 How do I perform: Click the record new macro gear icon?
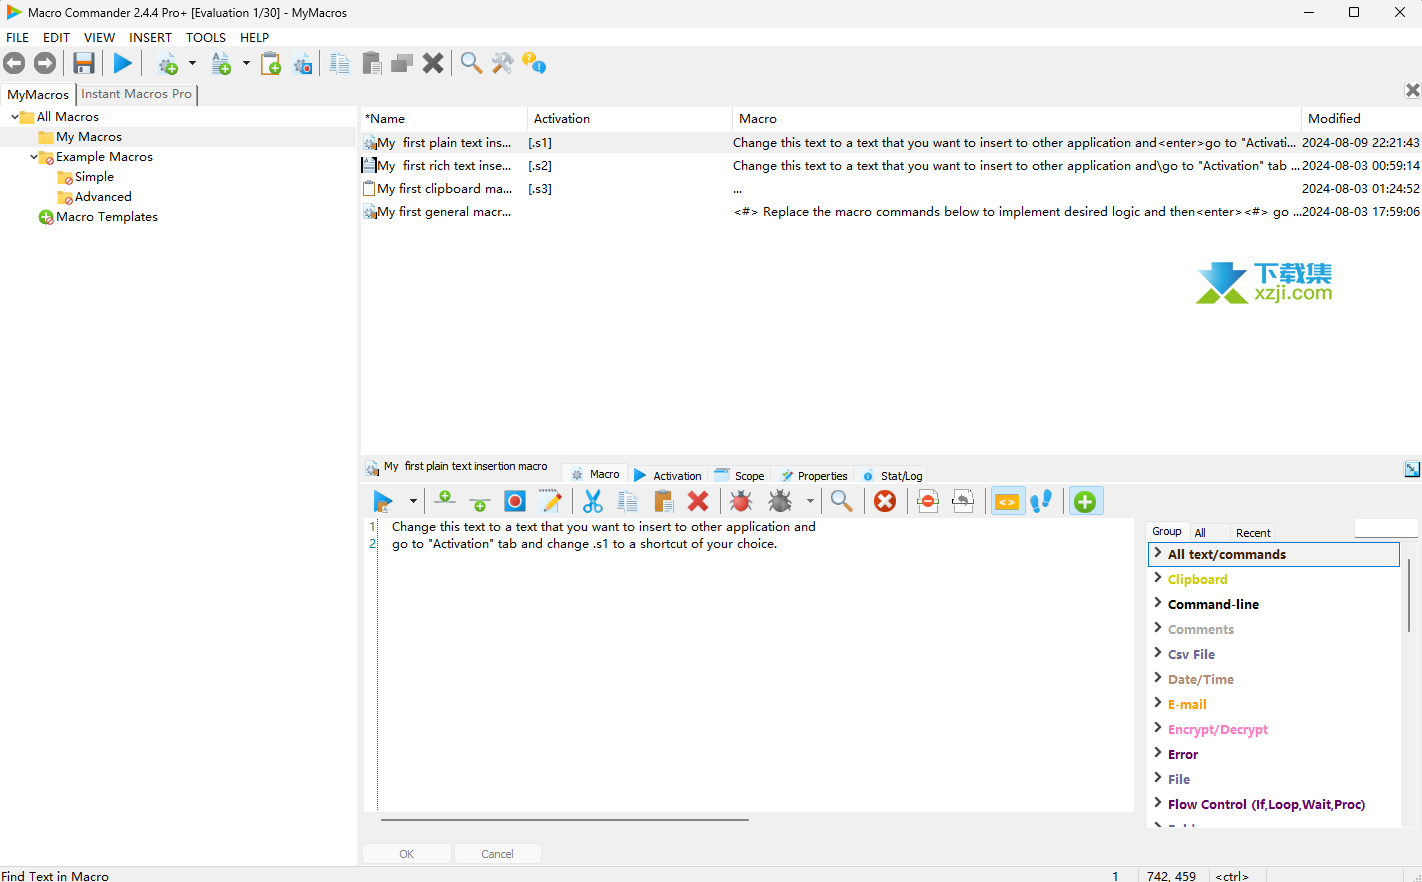click(303, 64)
